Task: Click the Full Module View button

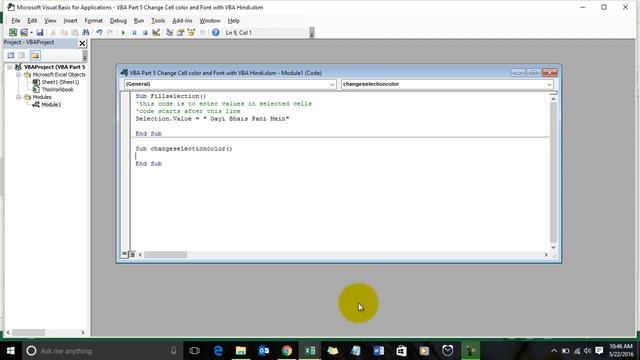Action: [x=132, y=254]
